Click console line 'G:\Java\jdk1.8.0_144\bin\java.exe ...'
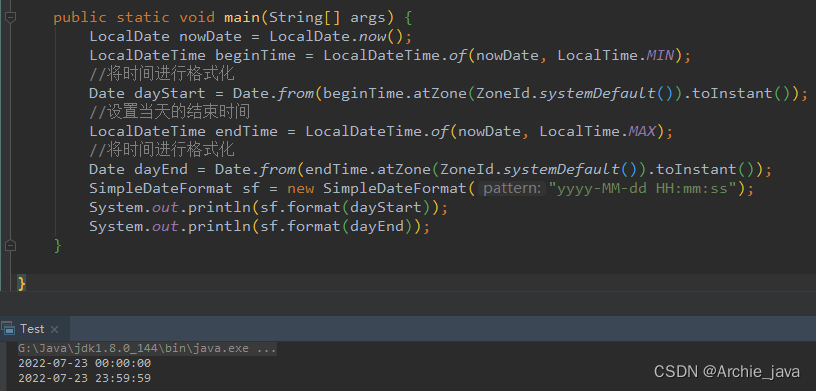Viewport: 816px width, 391px height. coord(147,348)
